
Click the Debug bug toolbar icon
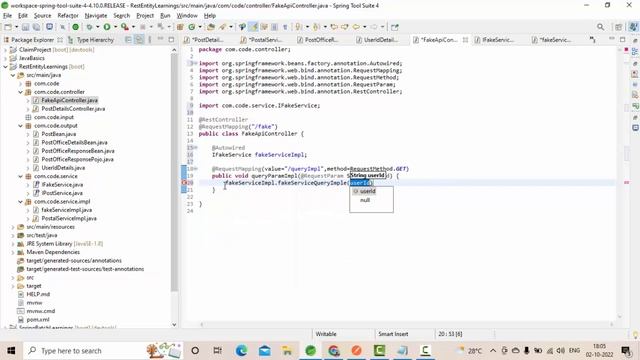coord(89,27)
